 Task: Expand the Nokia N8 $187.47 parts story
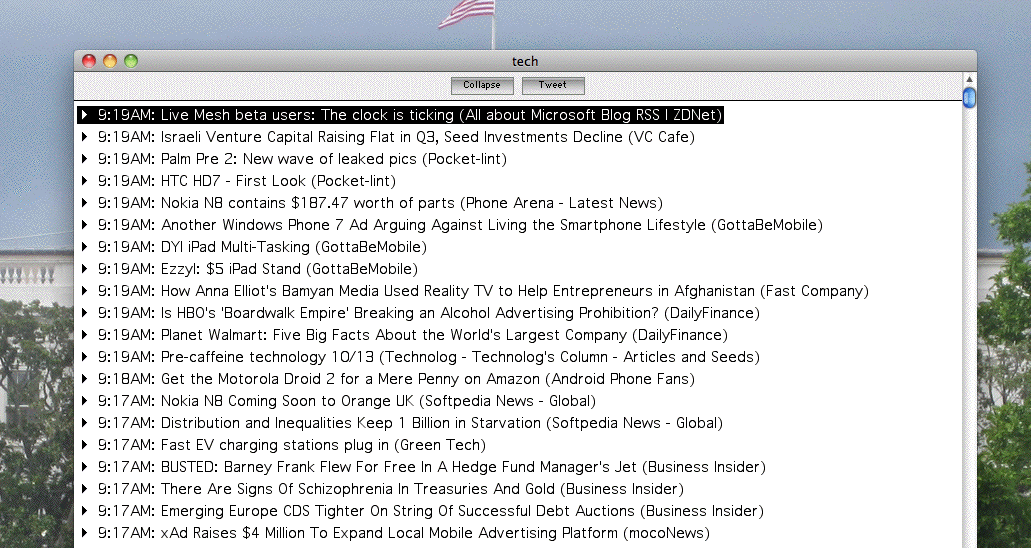click(86, 203)
